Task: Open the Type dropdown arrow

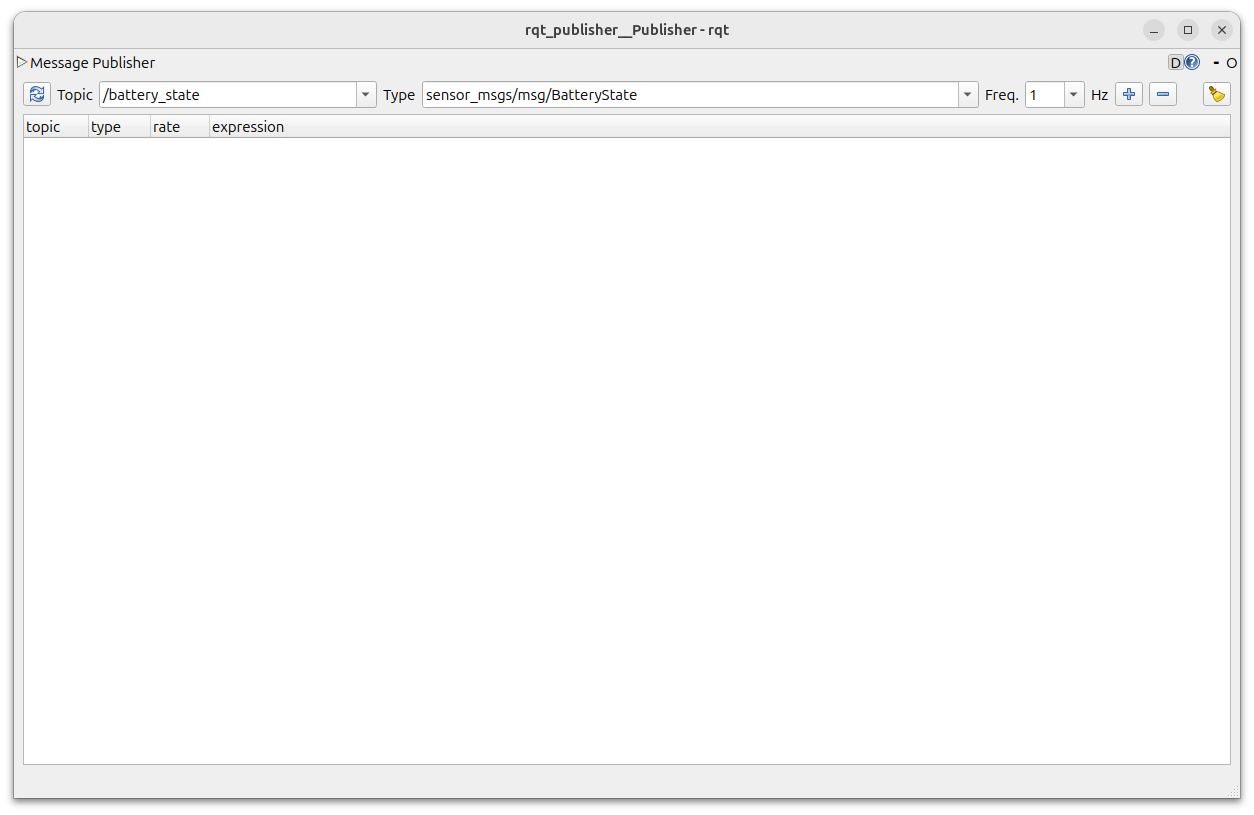Action: [x=967, y=95]
